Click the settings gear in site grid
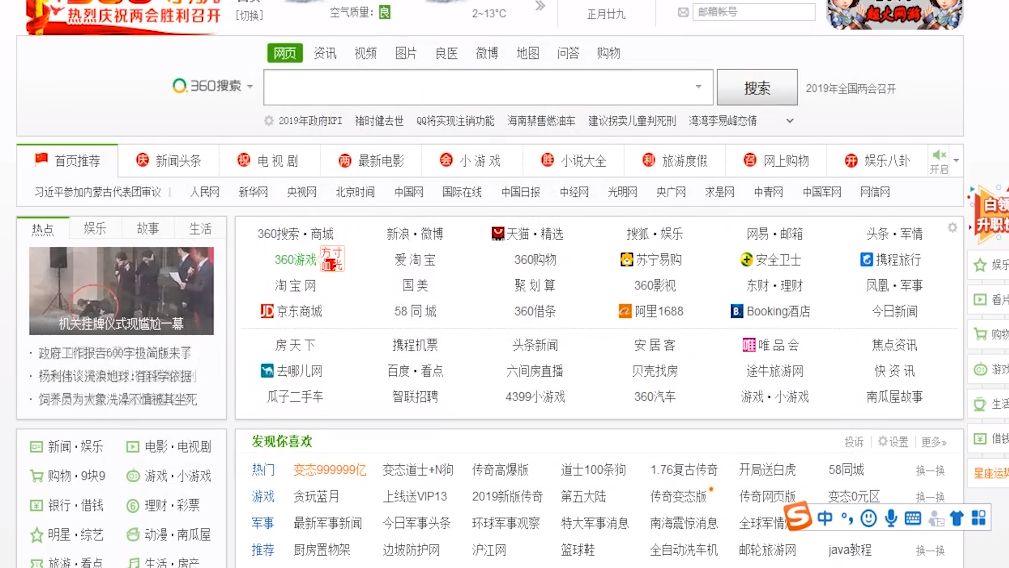The height and width of the screenshot is (568, 1009). pyautogui.click(x=952, y=227)
